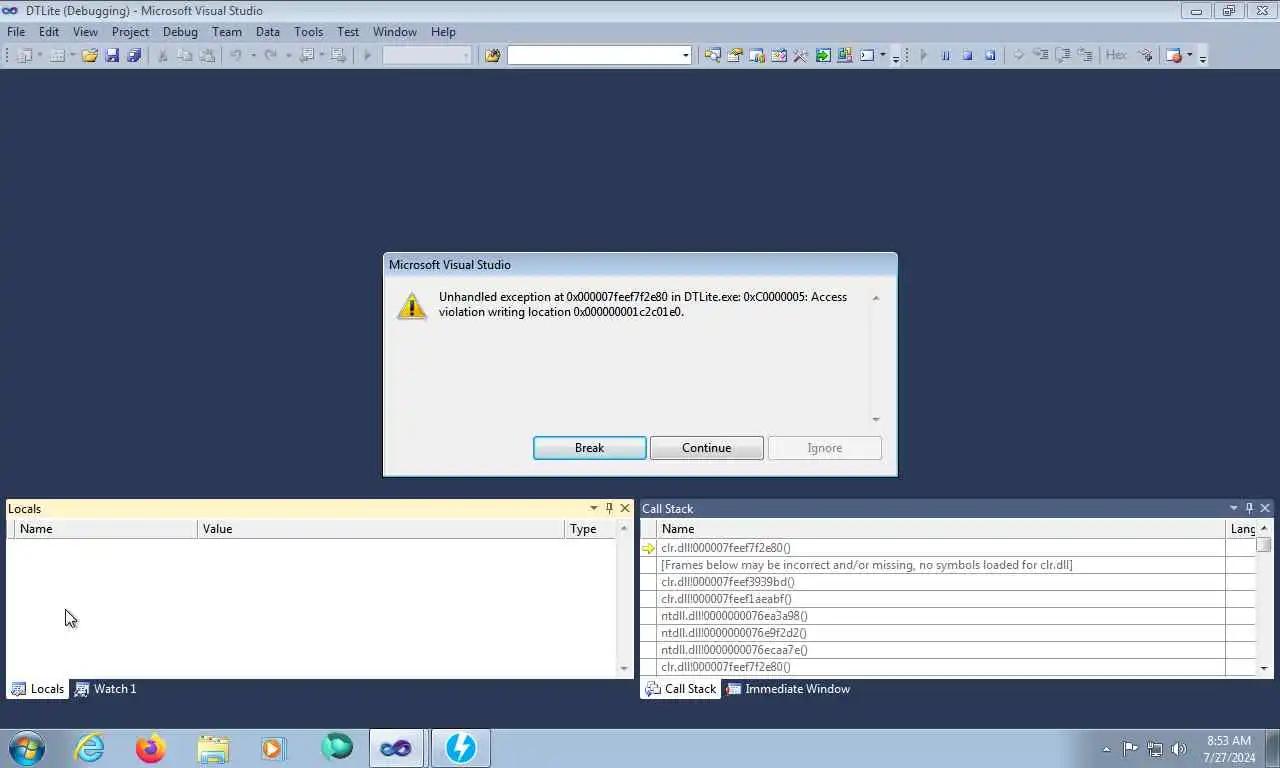Click the Step Into icon

click(1040, 55)
